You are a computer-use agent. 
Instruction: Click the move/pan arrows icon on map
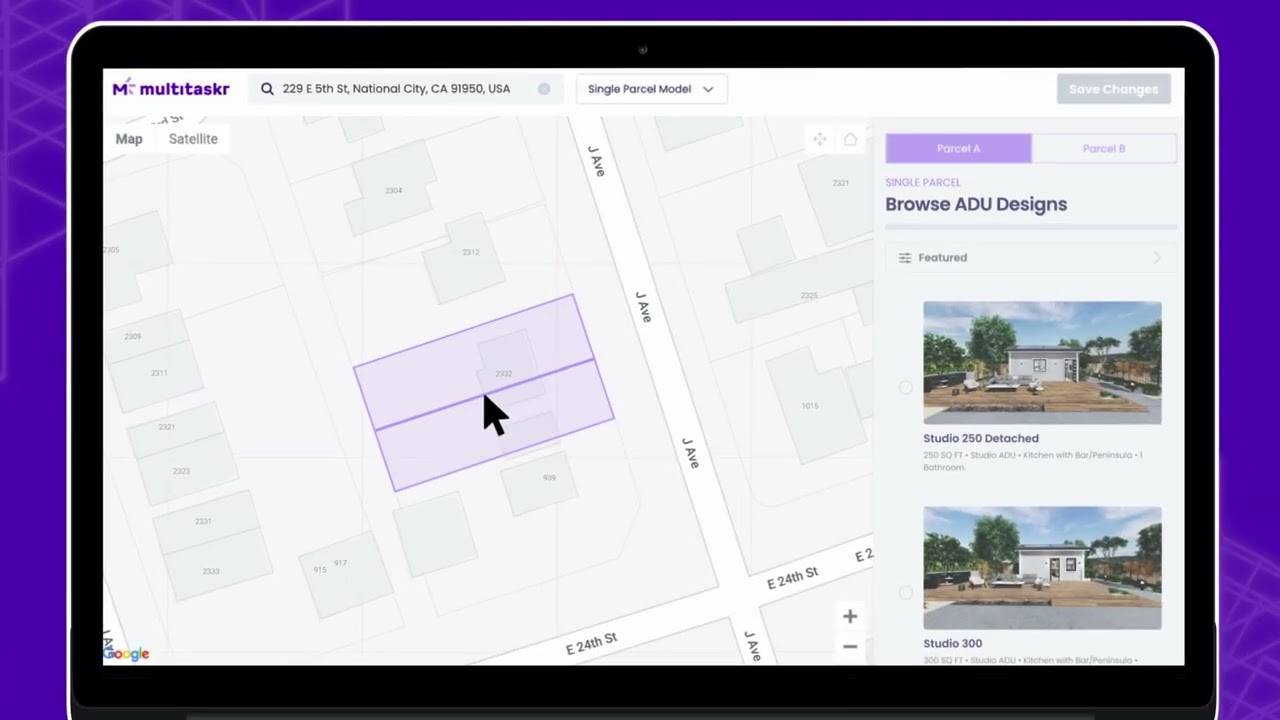click(x=819, y=140)
